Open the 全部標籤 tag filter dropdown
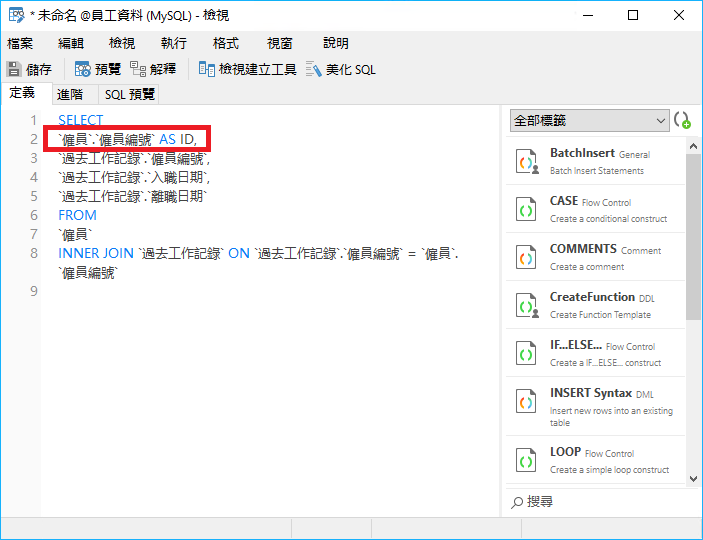Viewport: 703px width, 540px height. coord(589,121)
